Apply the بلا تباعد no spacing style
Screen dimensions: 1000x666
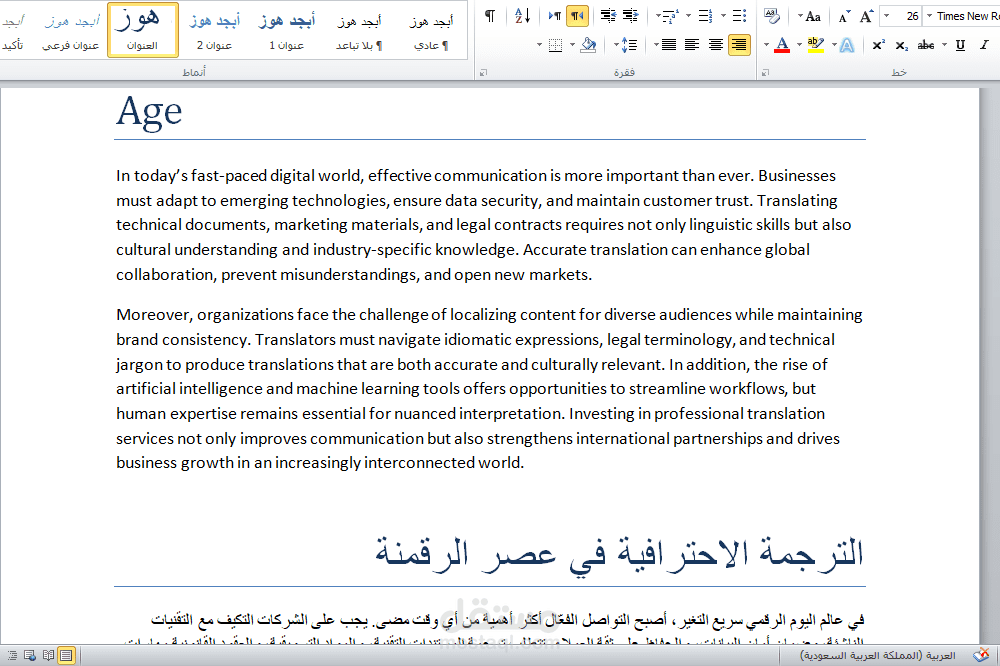(x=359, y=31)
